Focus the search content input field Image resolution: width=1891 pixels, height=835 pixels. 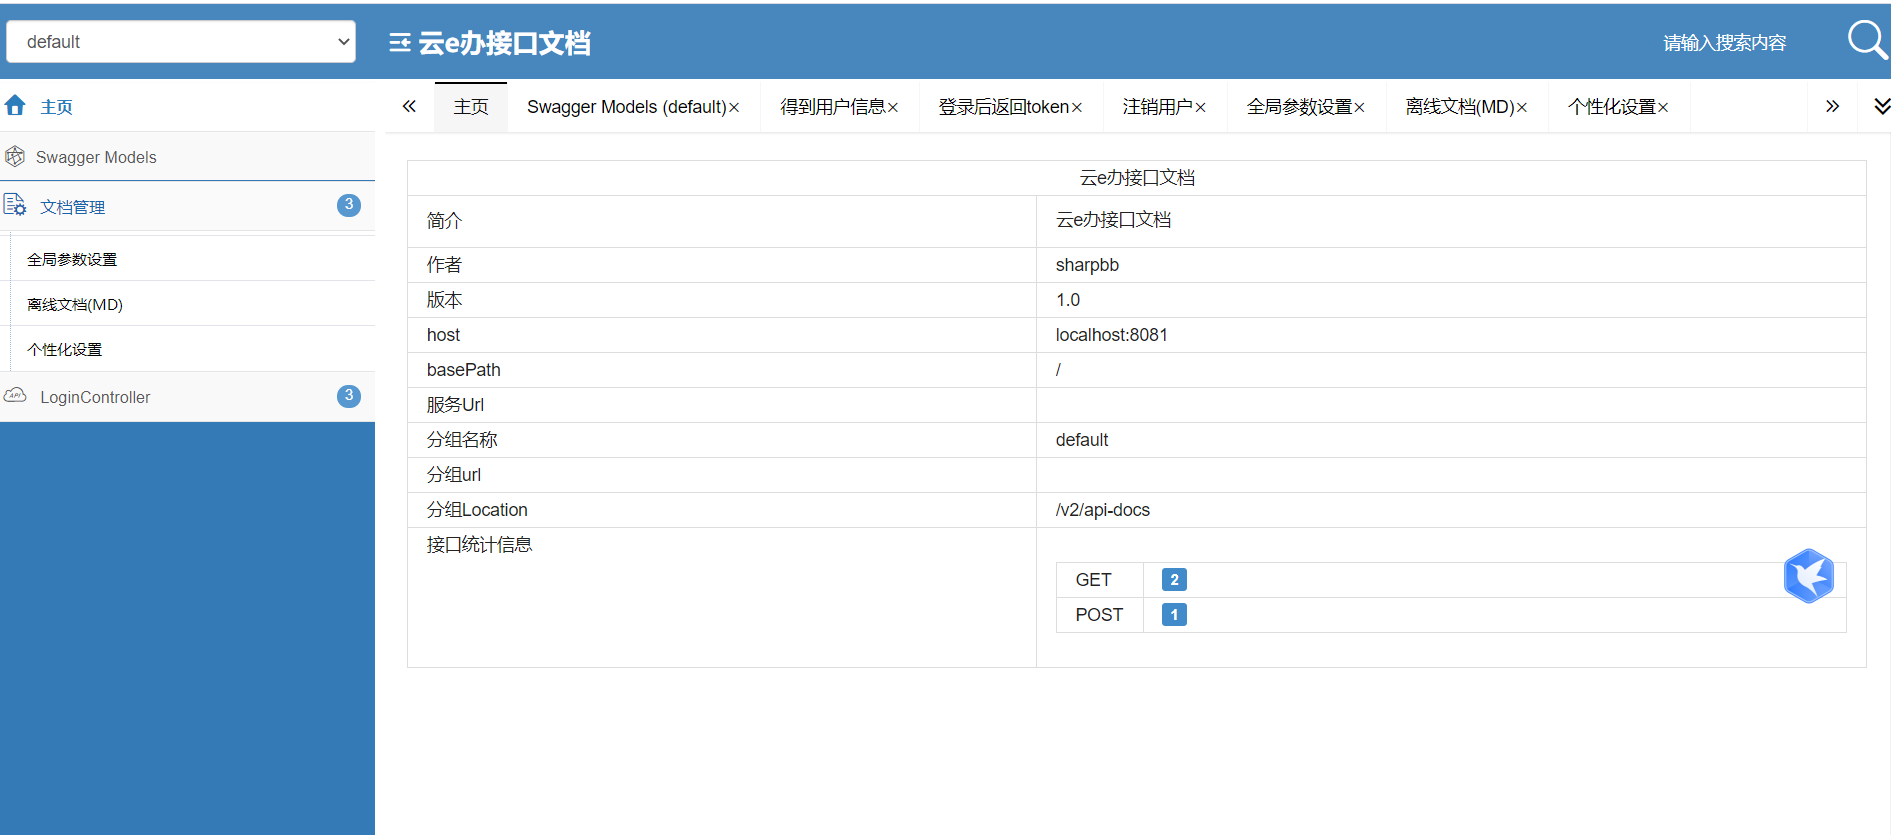(1724, 43)
